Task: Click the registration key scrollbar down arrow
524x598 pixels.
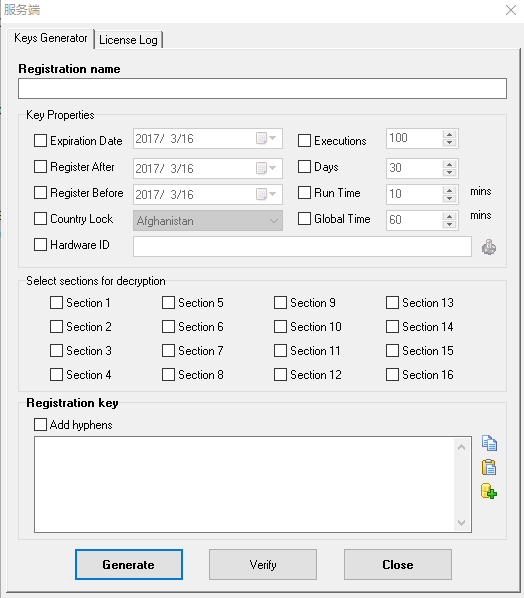Action: (461, 522)
